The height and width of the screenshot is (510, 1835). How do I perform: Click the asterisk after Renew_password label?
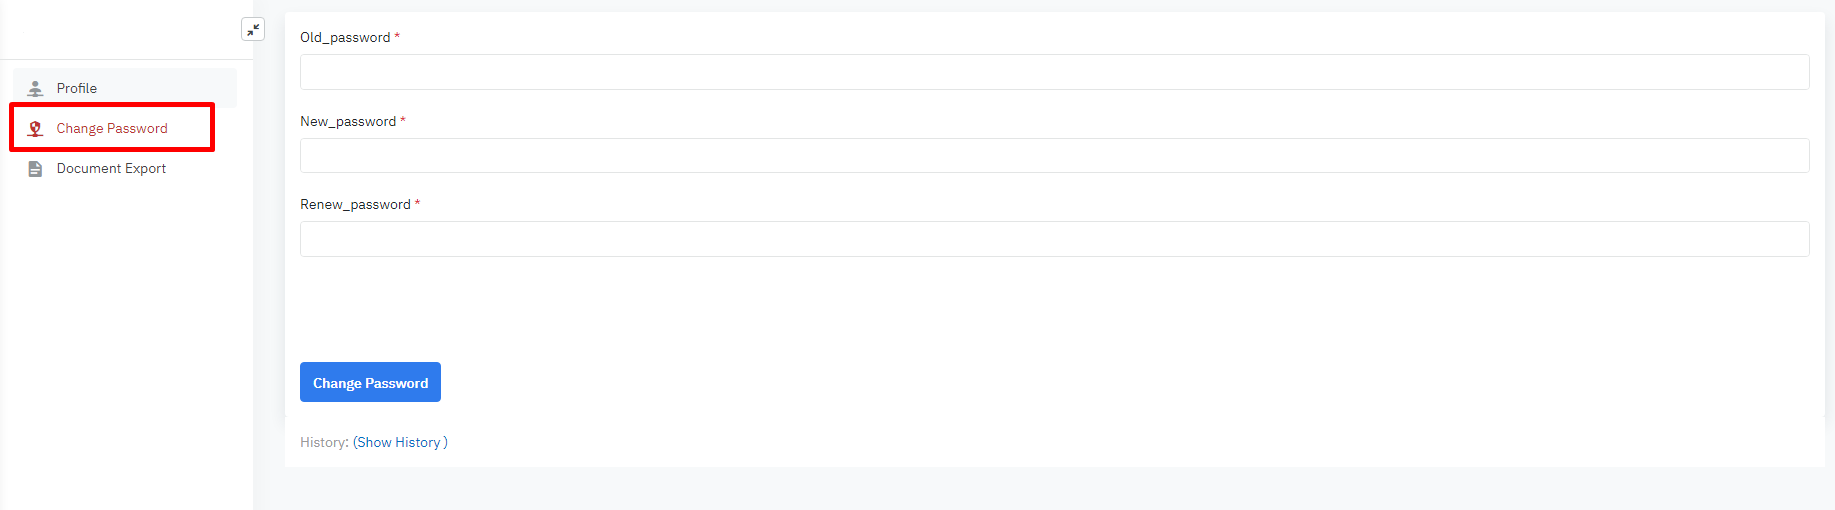tap(417, 204)
